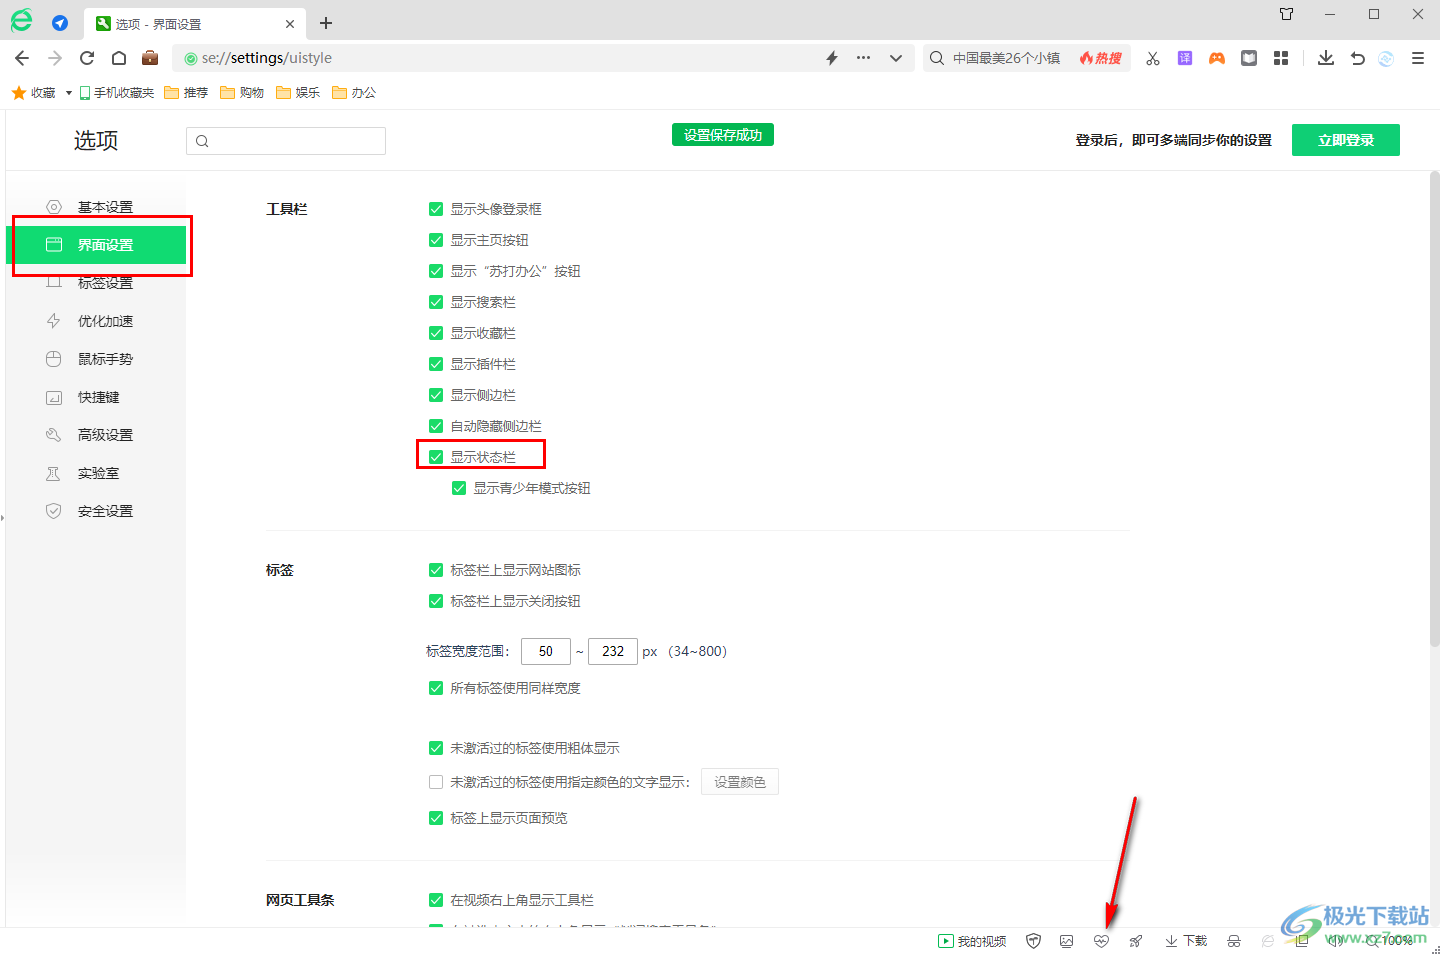The width and height of the screenshot is (1440, 954).
Task: Click the minimum tab width field 50
Action: click(x=546, y=651)
